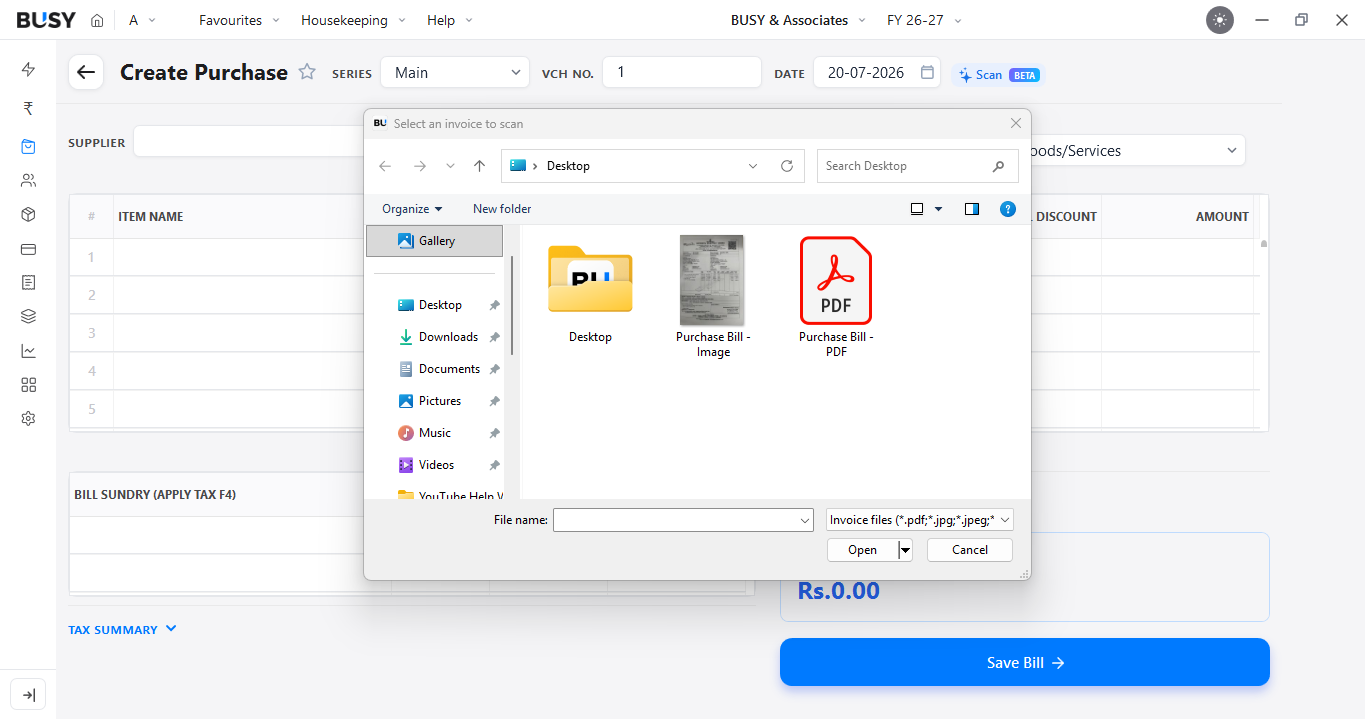
Task: Select Pictures in navigation pane
Action: (439, 401)
